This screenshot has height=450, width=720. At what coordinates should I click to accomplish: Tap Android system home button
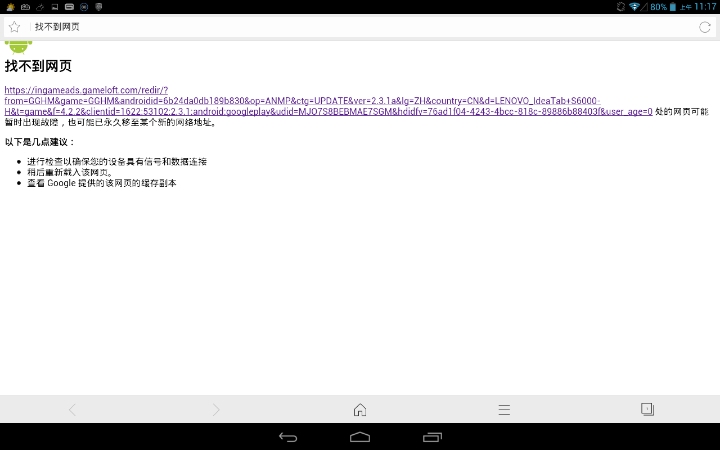[360, 437]
